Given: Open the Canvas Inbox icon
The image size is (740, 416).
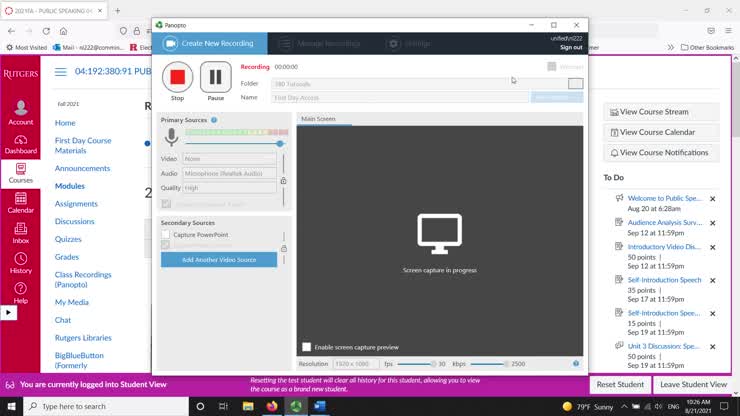Looking at the screenshot, I should (x=20, y=230).
